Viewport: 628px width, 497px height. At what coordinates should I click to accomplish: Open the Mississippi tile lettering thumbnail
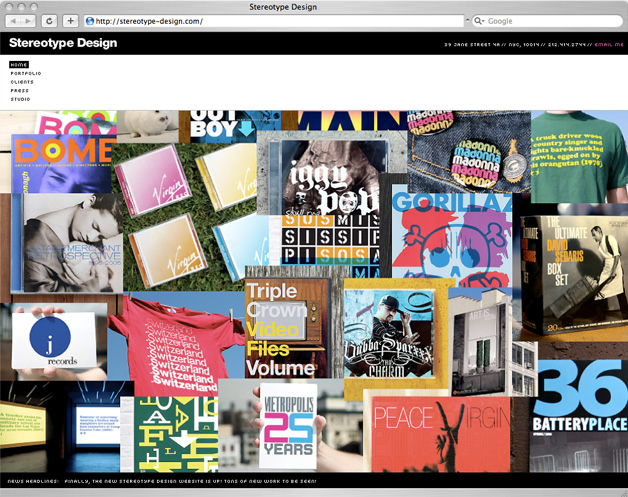pyautogui.click(x=330, y=239)
